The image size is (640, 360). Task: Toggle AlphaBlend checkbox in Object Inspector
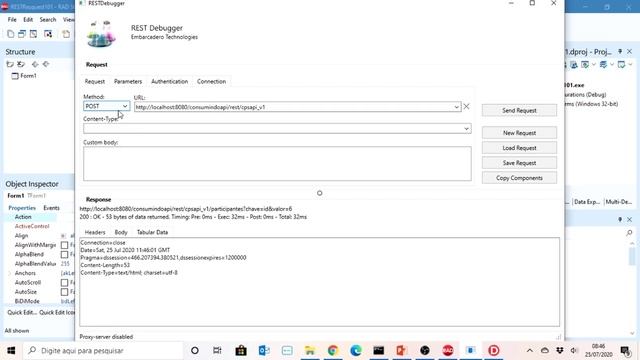pos(64,255)
